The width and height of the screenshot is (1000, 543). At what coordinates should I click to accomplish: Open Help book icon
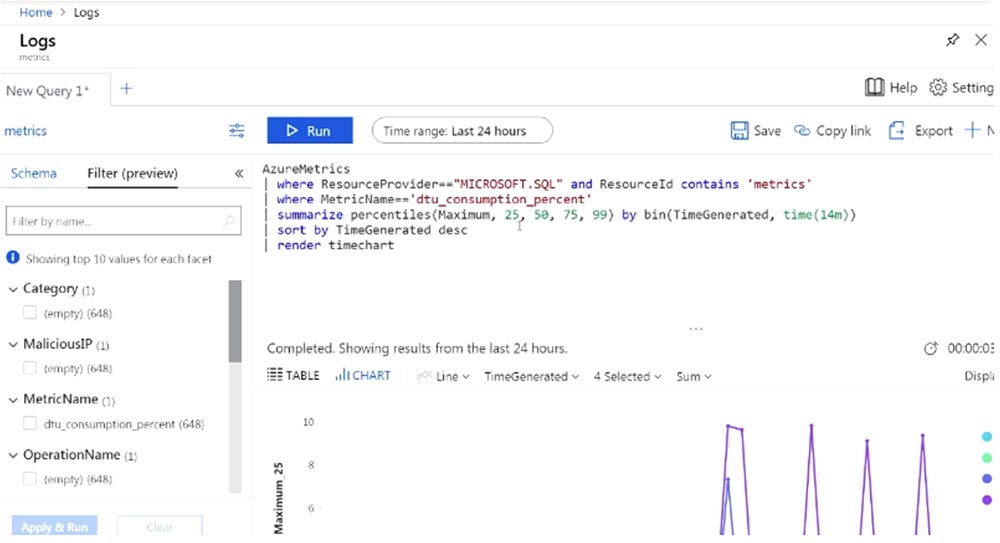pyautogui.click(x=875, y=88)
